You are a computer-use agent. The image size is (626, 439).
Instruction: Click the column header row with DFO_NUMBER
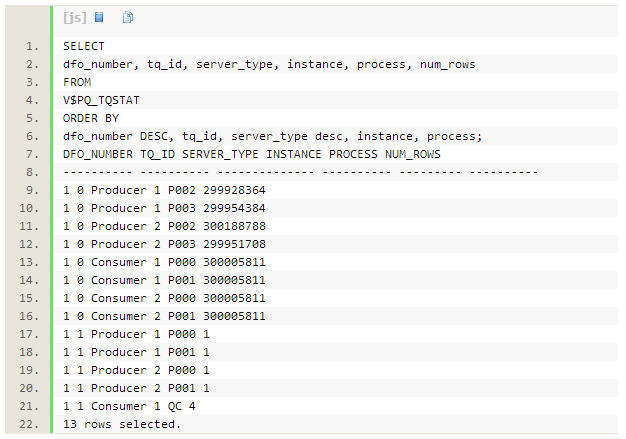point(251,154)
